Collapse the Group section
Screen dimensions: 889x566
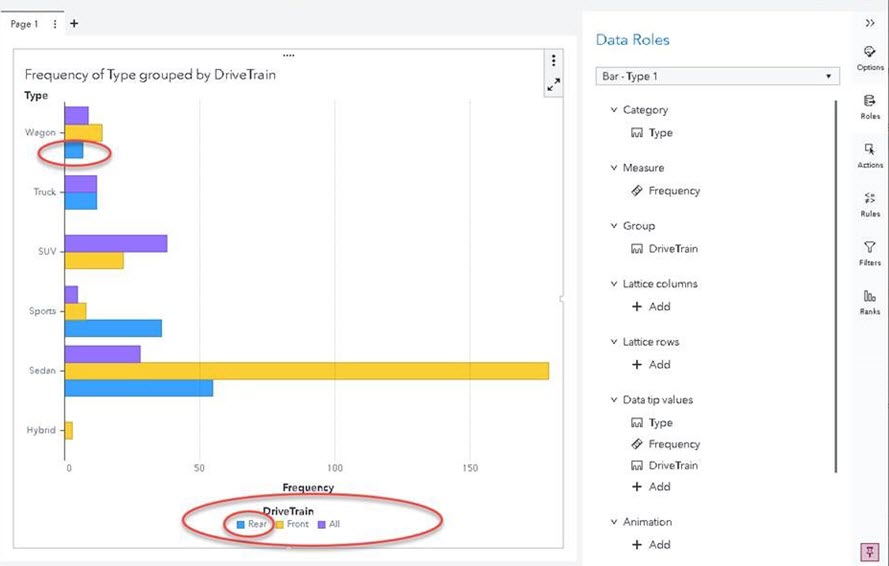point(613,225)
